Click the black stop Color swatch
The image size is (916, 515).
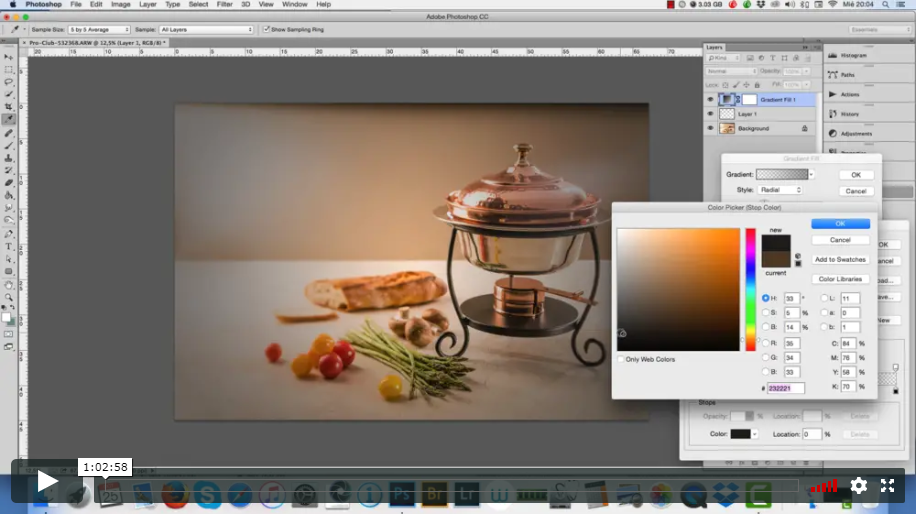[x=740, y=434]
